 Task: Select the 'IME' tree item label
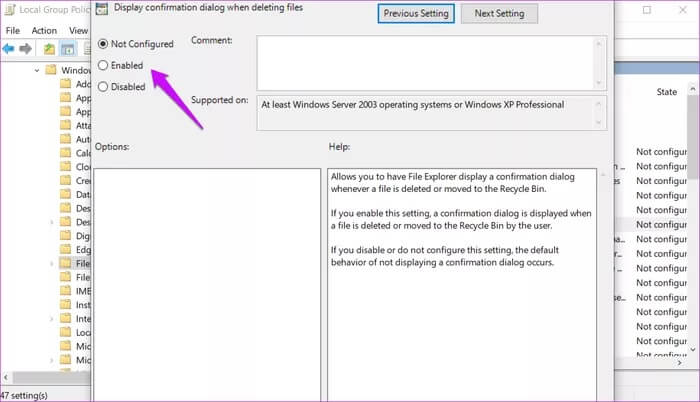tap(83, 291)
